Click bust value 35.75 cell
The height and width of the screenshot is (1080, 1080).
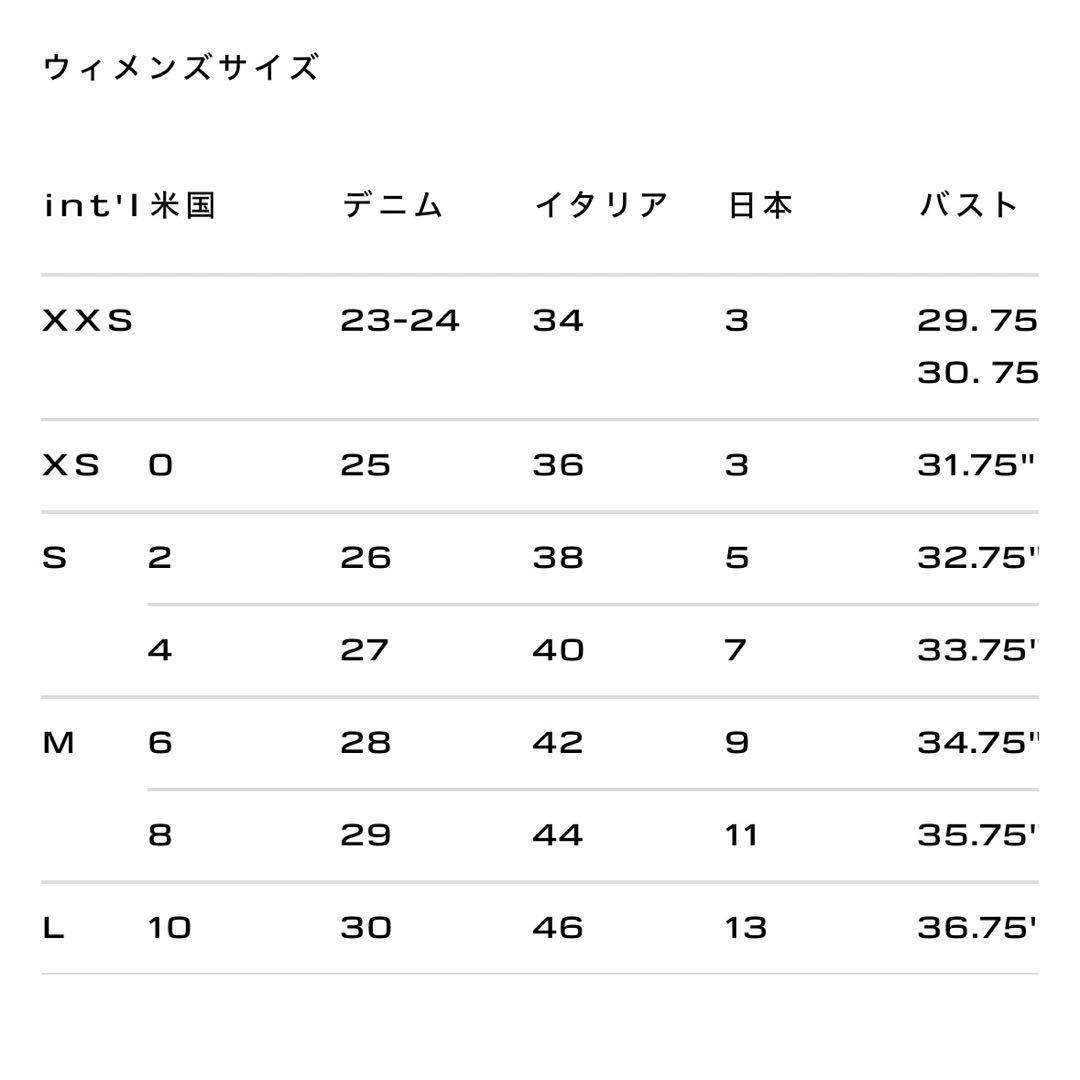click(x=977, y=835)
